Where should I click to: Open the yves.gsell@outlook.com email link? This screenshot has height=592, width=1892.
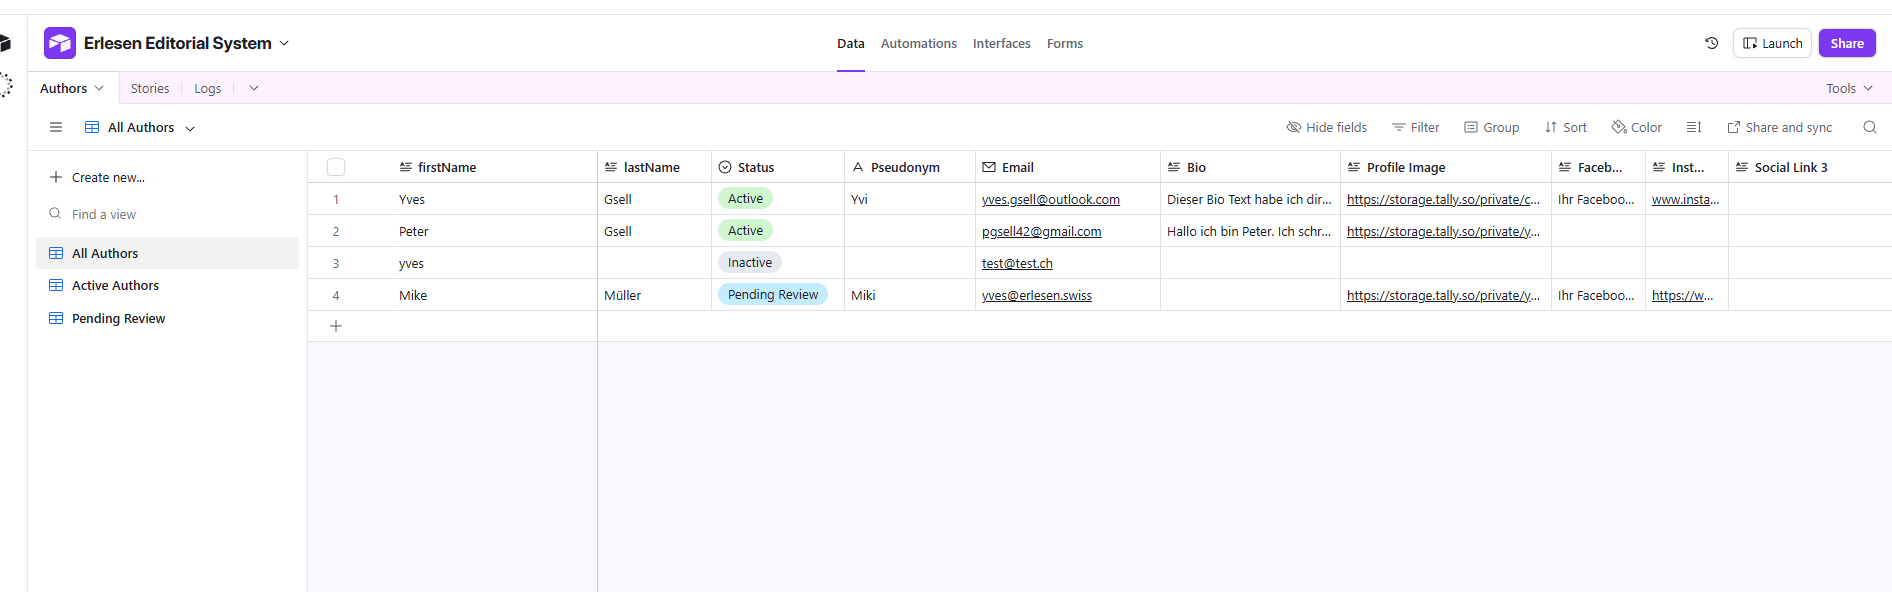click(x=1050, y=199)
